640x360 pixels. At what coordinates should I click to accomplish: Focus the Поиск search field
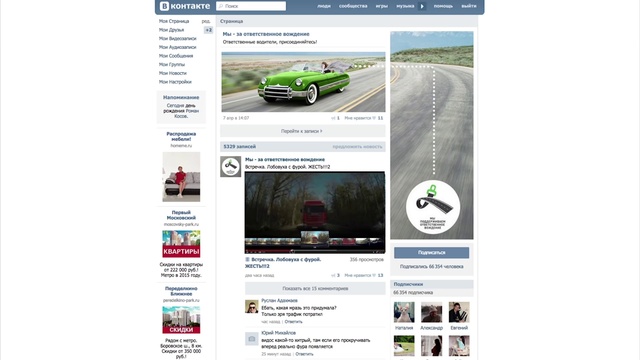(251, 6)
